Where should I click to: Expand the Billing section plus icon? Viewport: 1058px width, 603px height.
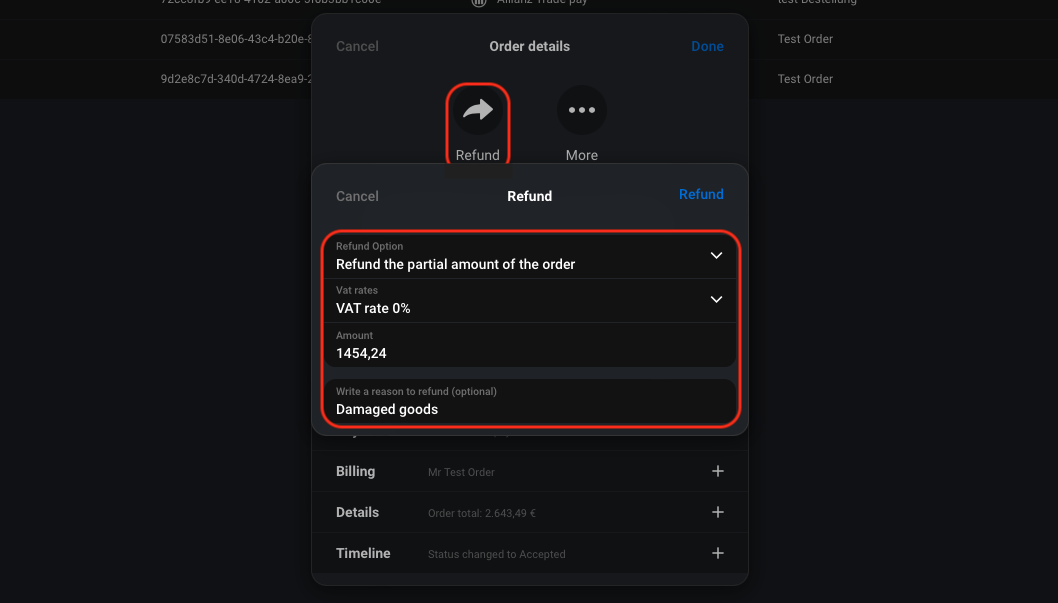[717, 471]
